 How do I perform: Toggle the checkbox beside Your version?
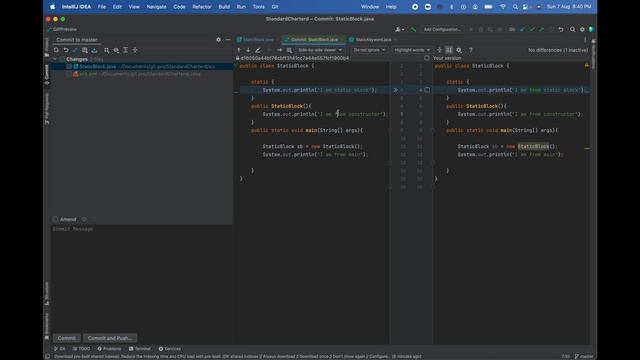pos(427,58)
